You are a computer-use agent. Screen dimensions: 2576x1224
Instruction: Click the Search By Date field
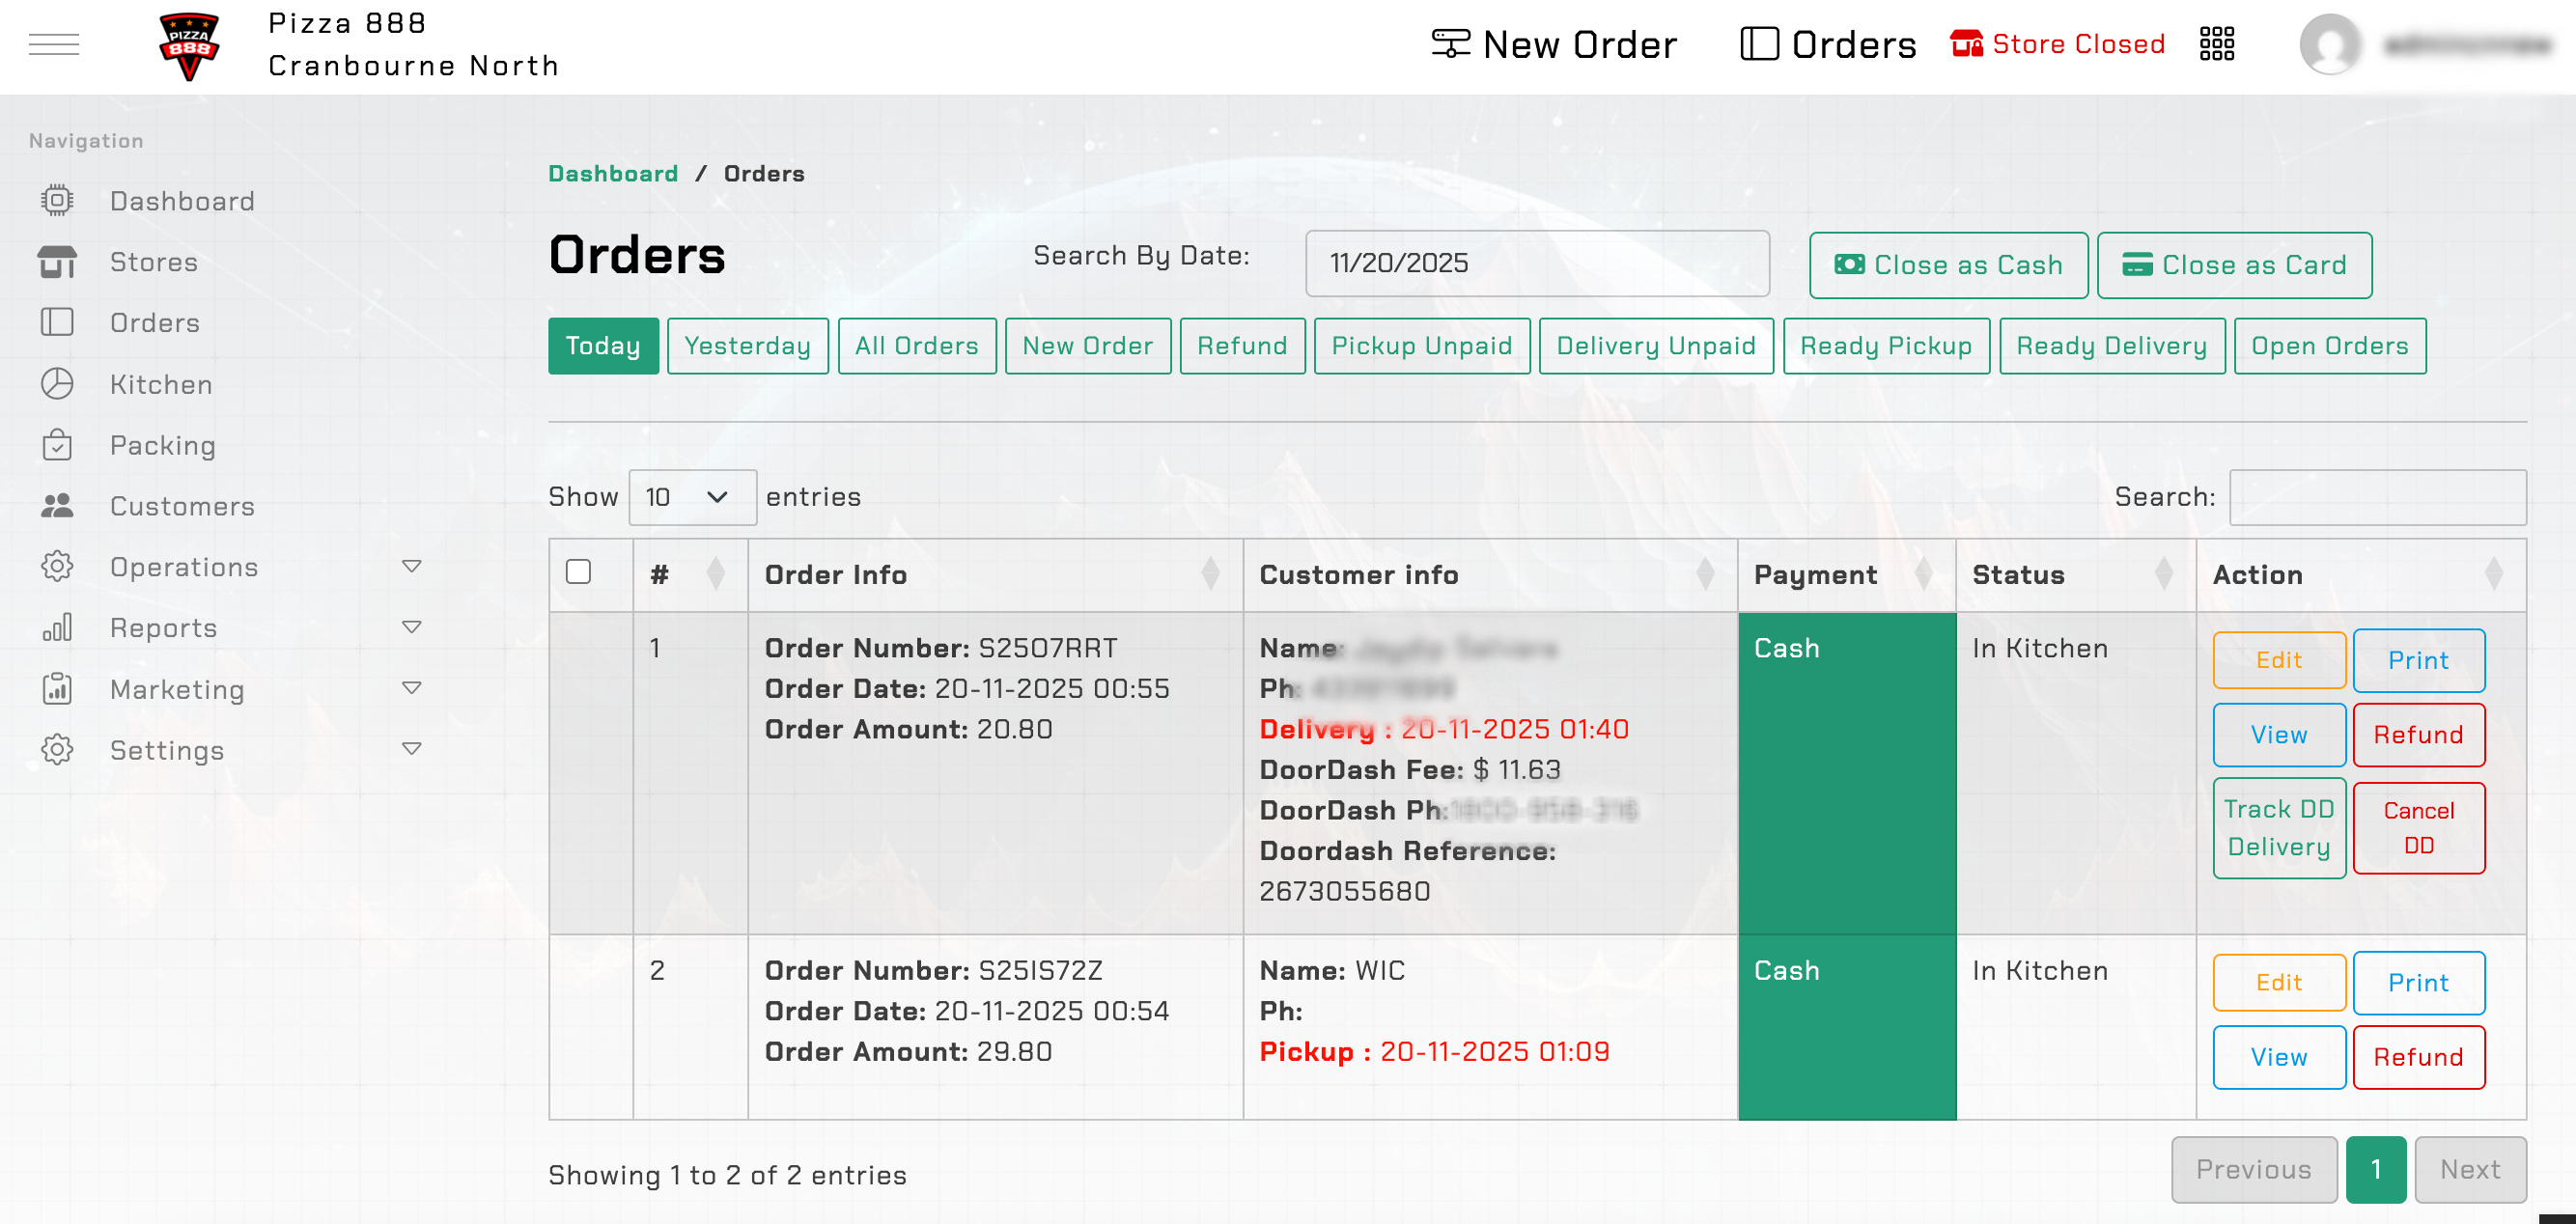pos(1536,263)
